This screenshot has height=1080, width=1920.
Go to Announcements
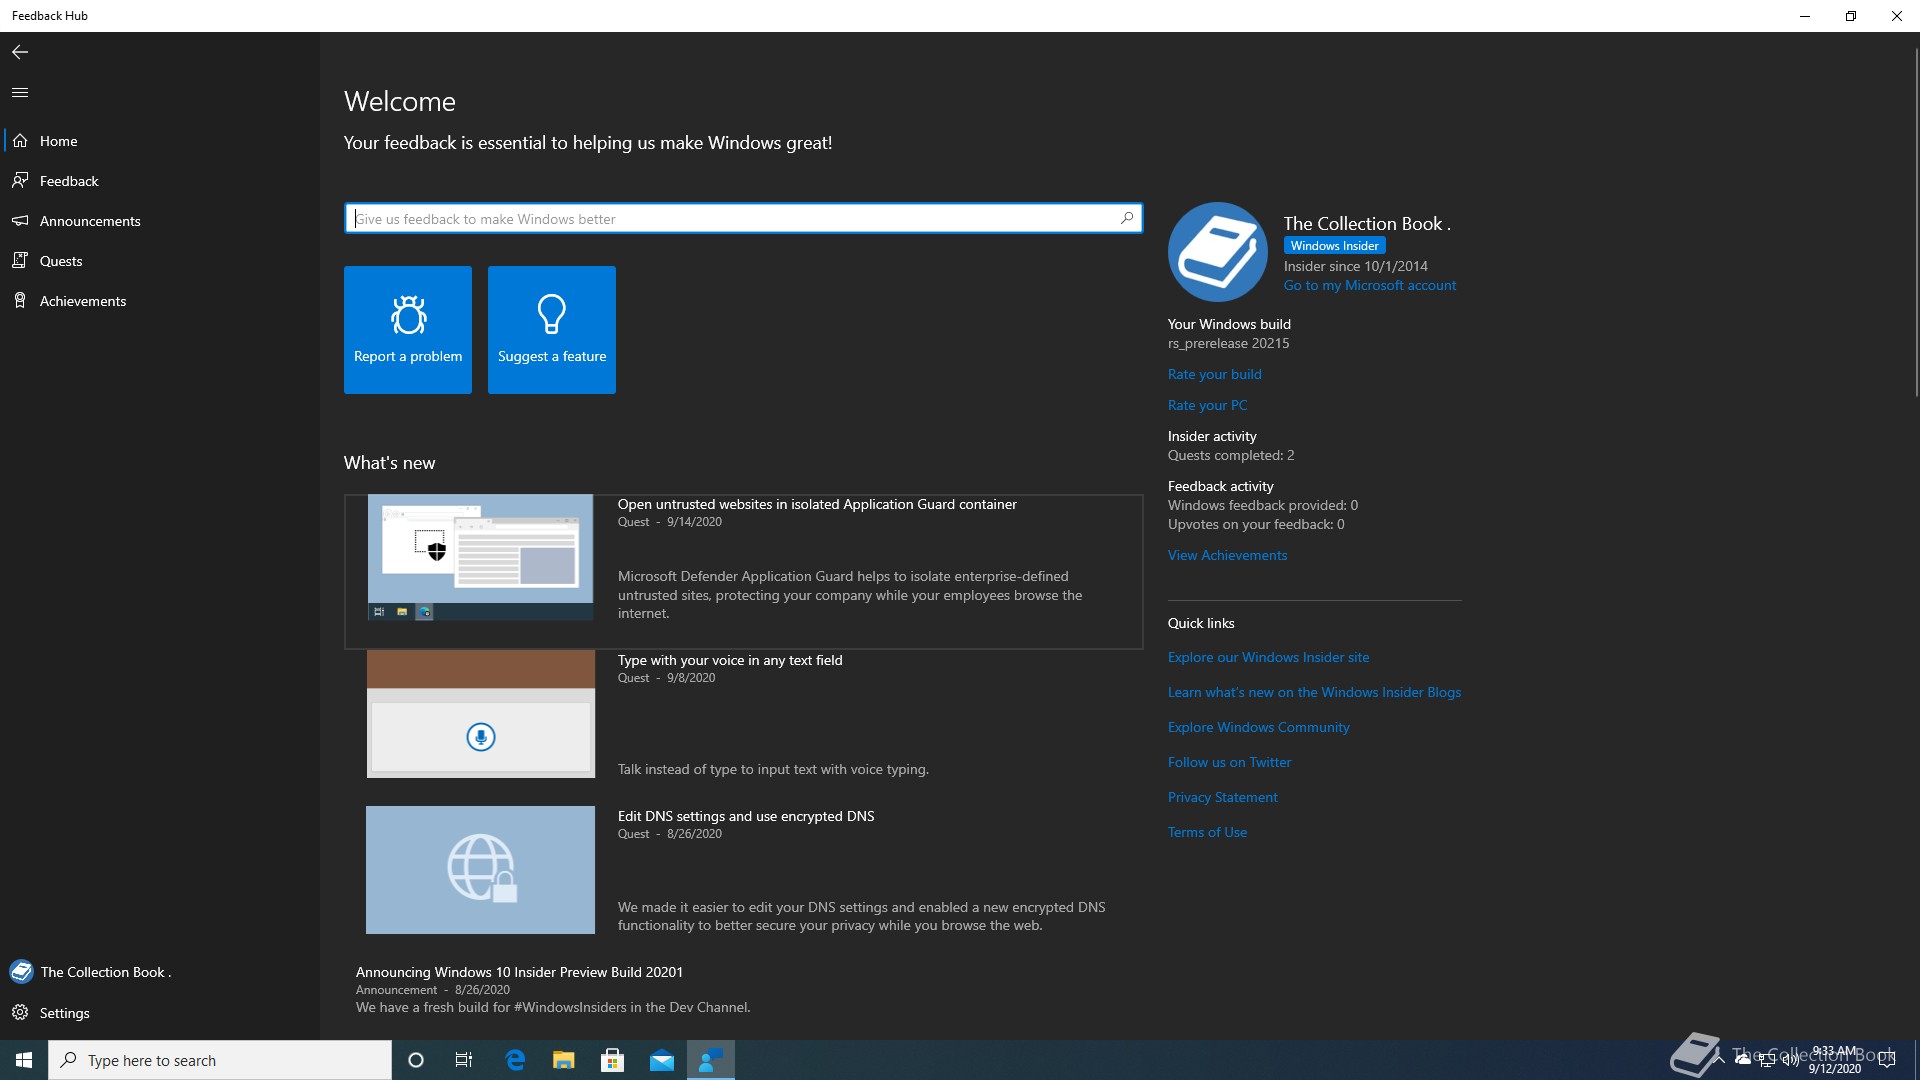[160, 221]
